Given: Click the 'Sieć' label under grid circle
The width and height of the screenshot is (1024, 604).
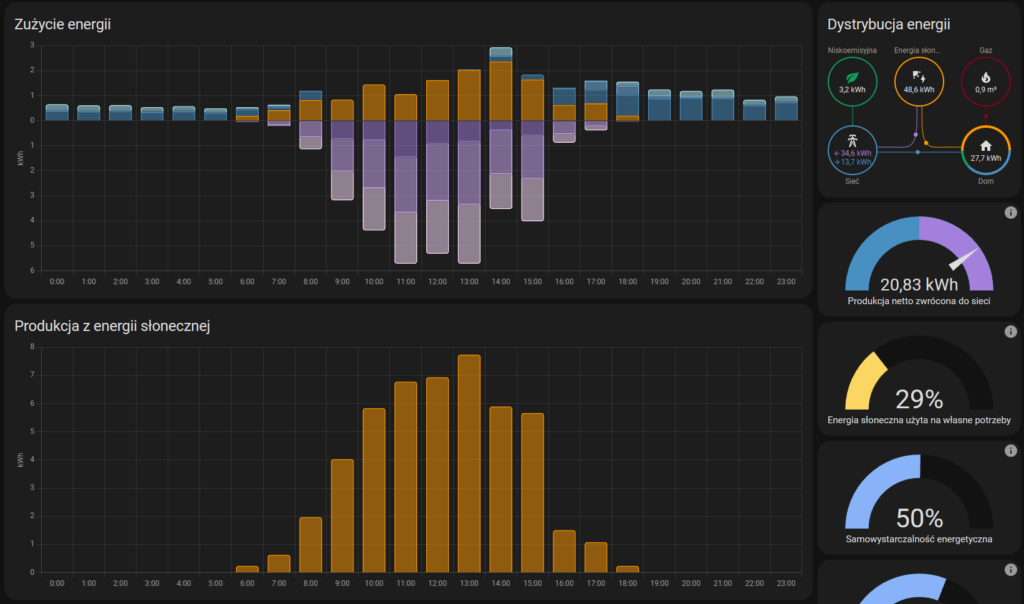Looking at the screenshot, I should click(x=852, y=182).
